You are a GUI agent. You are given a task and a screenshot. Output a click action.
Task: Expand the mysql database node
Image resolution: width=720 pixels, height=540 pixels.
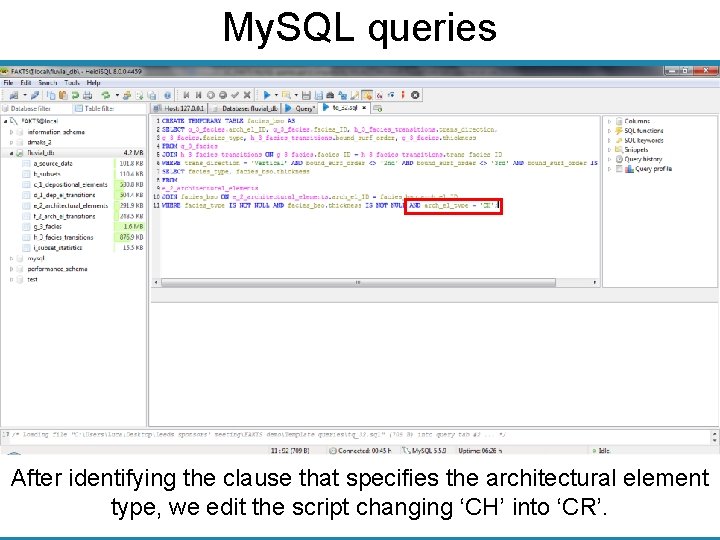click(x=11, y=259)
